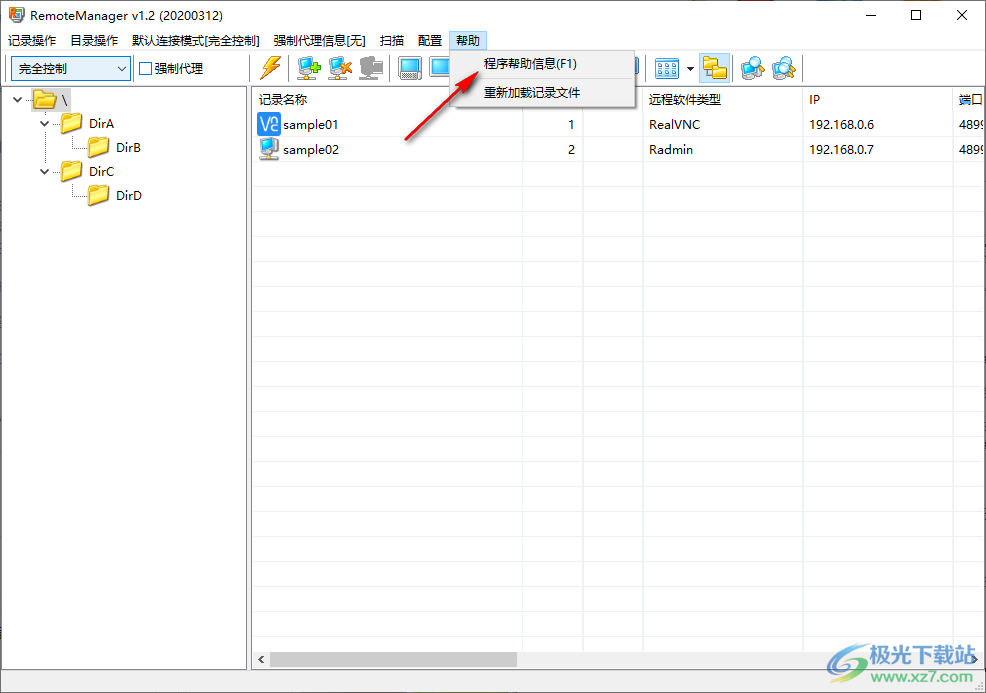Viewport: 986px width, 693px height.
Task: Click the root open folder icon
Action: (x=45, y=99)
